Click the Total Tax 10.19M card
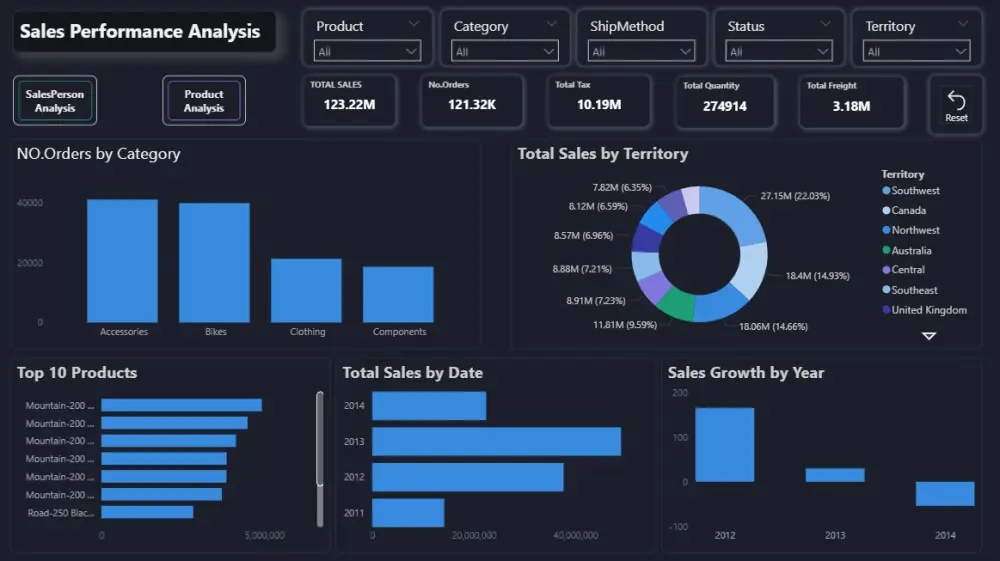The width and height of the screenshot is (1000, 561). [599, 101]
